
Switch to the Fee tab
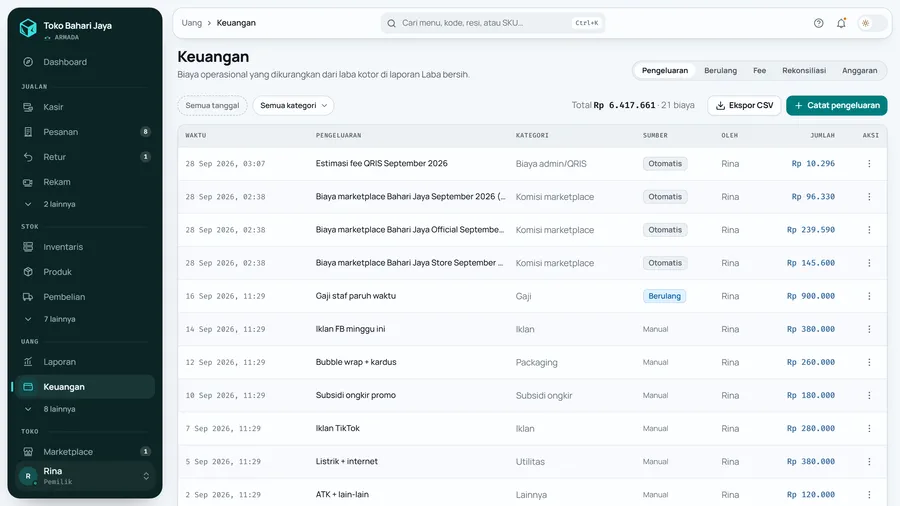759,71
